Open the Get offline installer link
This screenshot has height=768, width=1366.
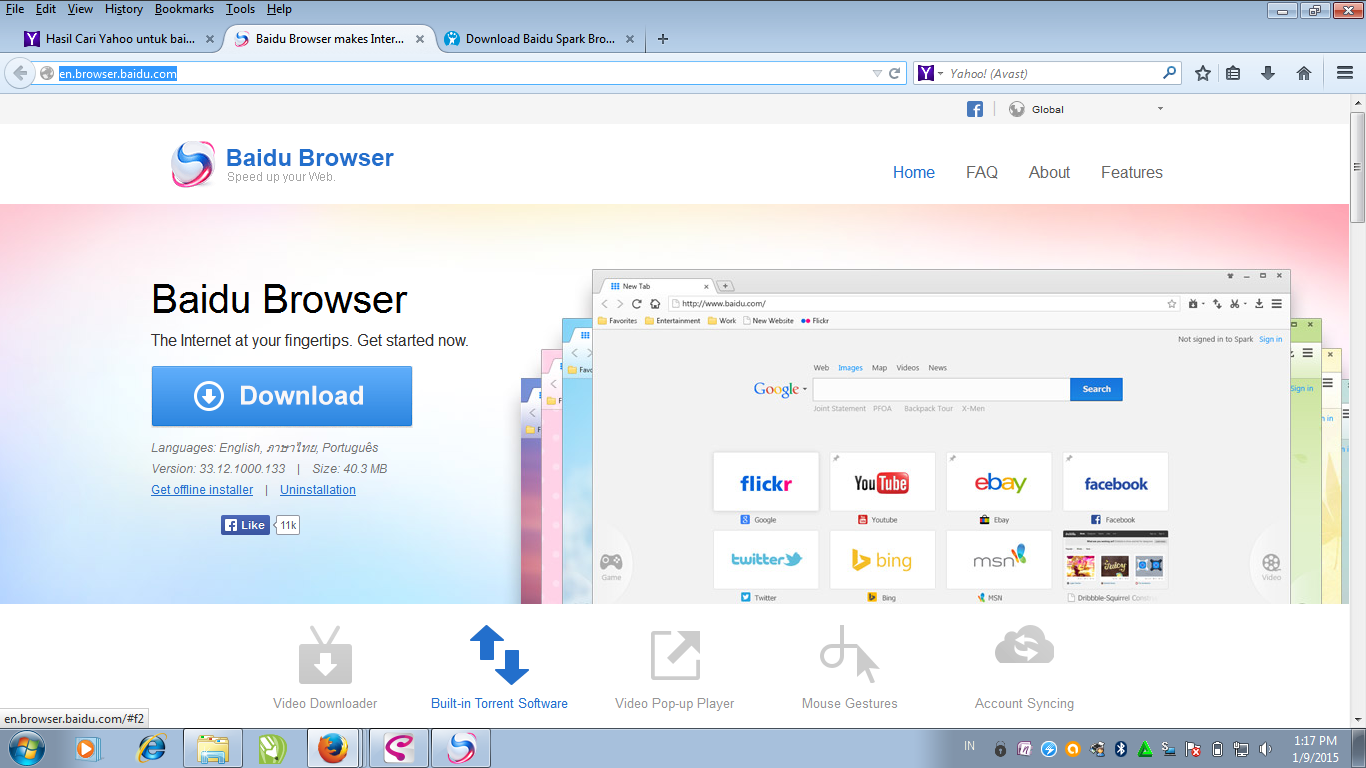point(202,490)
